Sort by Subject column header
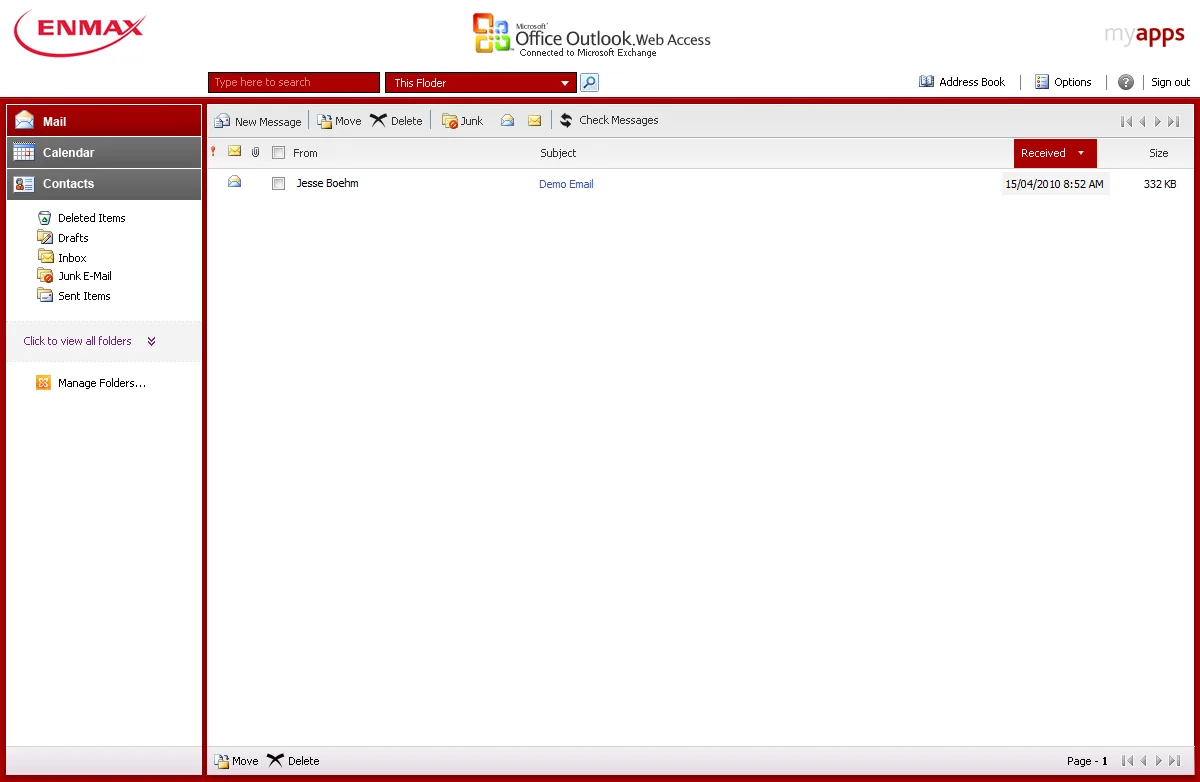The height and width of the screenshot is (782, 1200). (x=558, y=153)
